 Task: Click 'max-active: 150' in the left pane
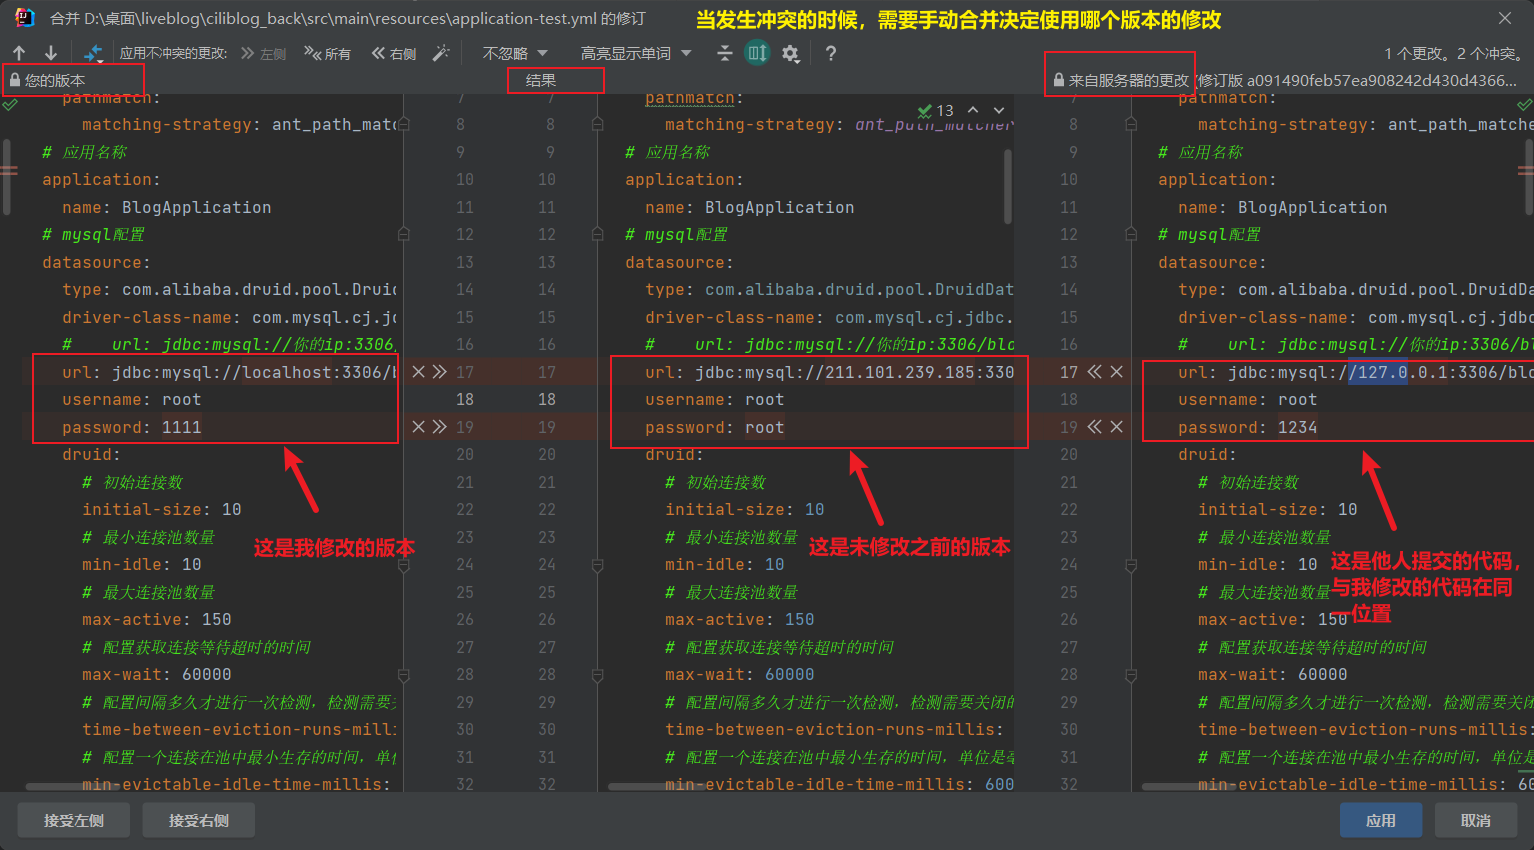pos(157,620)
